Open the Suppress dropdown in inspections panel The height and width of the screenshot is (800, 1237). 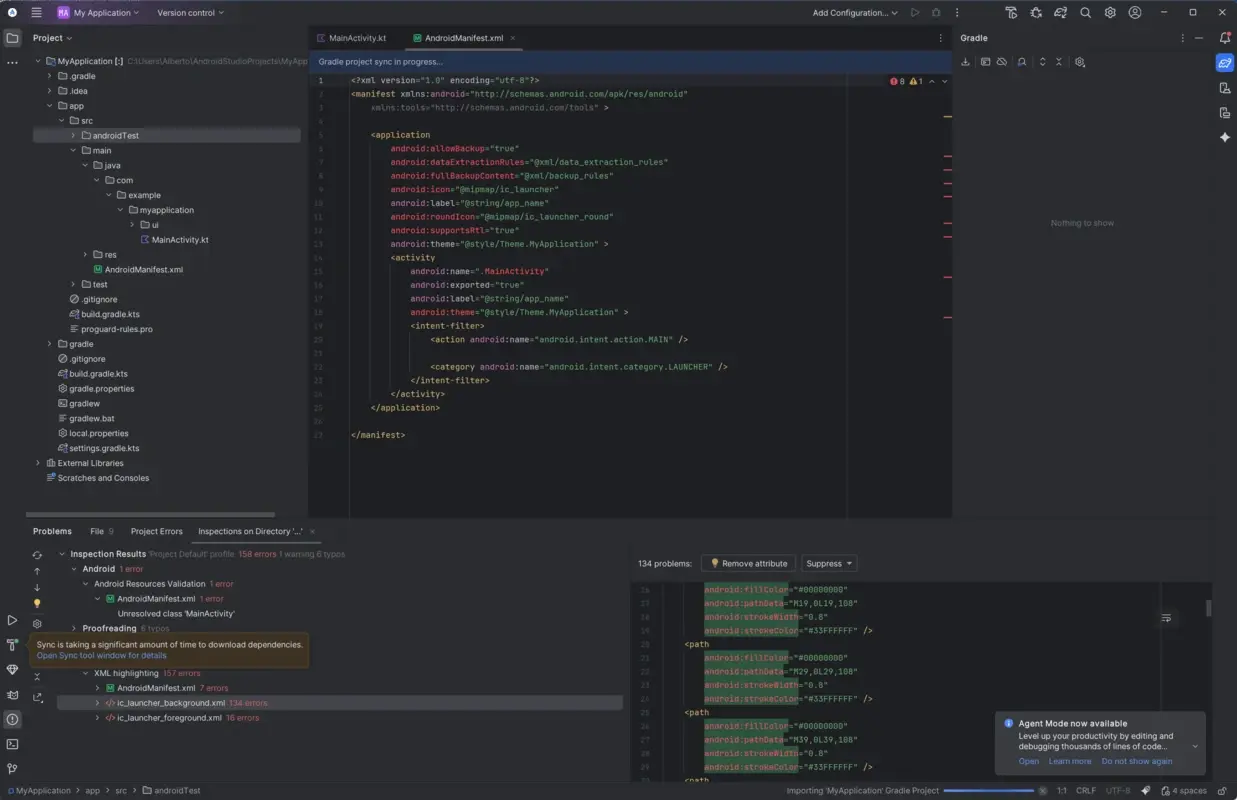click(x=828, y=563)
